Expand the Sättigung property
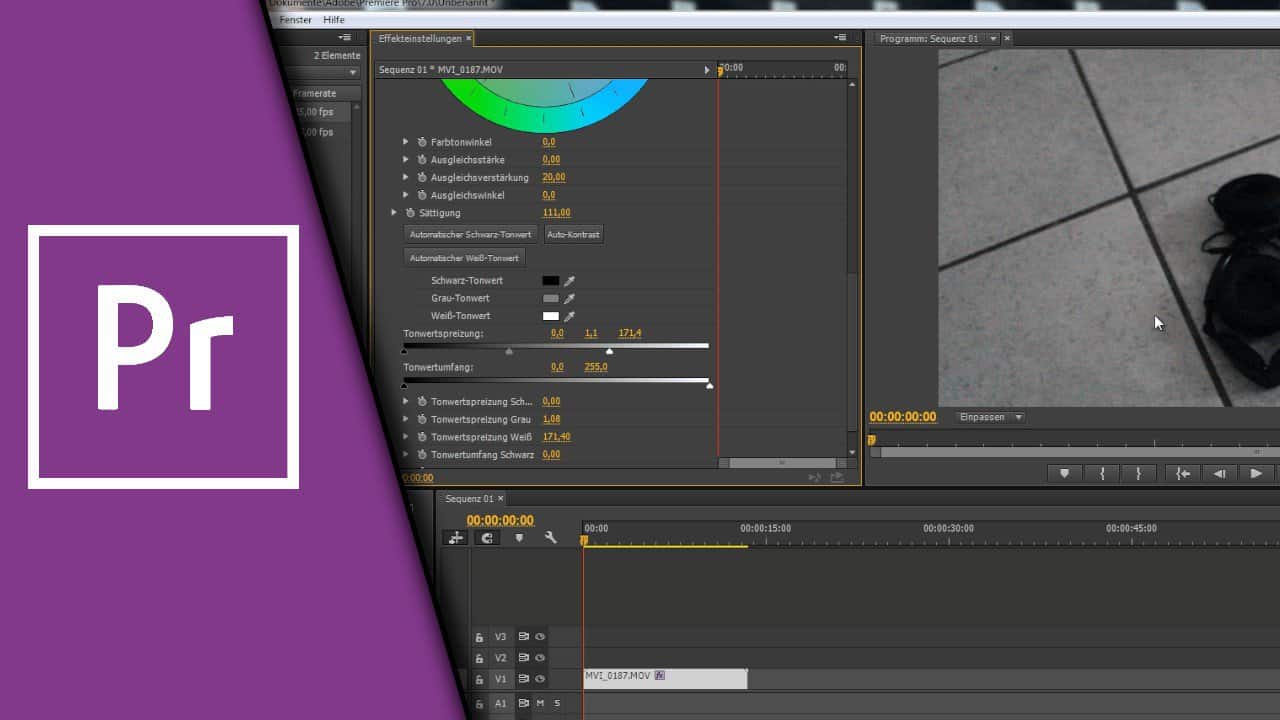The height and width of the screenshot is (720, 1280). pos(394,213)
